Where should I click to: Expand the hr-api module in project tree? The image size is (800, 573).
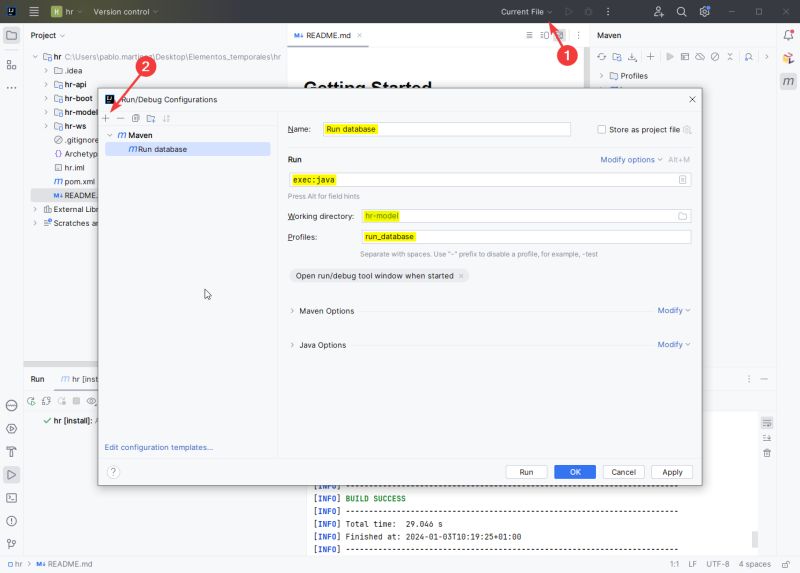tap(45, 84)
